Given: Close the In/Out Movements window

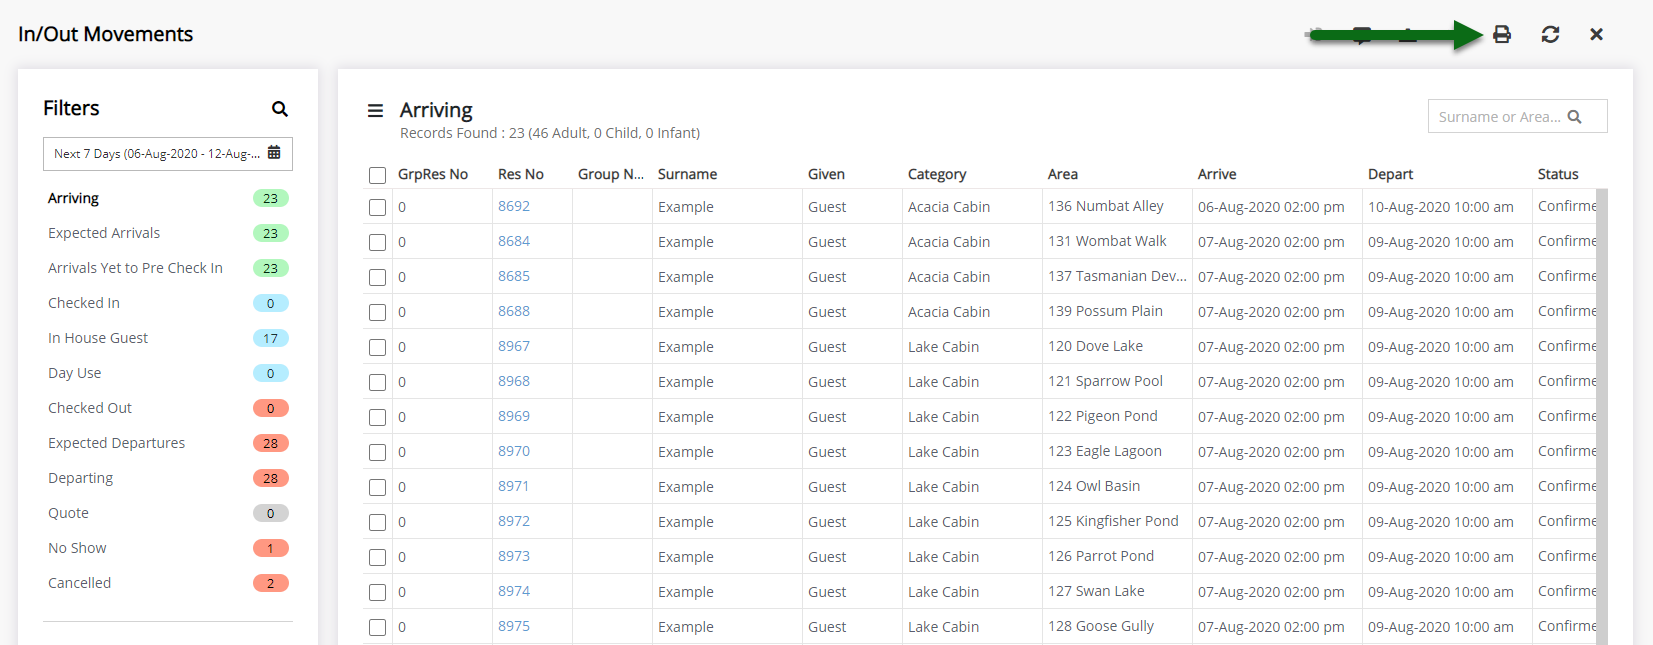Looking at the screenshot, I should (1597, 34).
